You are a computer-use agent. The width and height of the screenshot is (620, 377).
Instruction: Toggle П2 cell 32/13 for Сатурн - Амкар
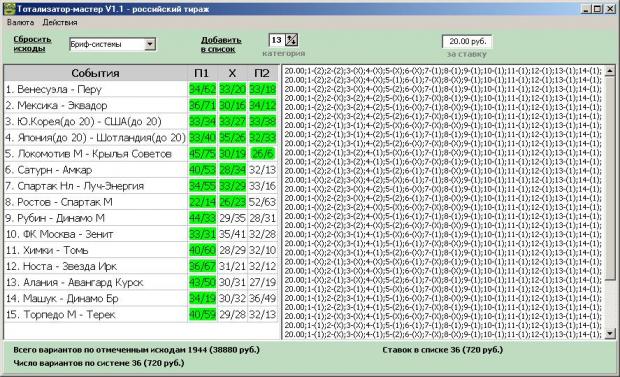click(x=262, y=170)
